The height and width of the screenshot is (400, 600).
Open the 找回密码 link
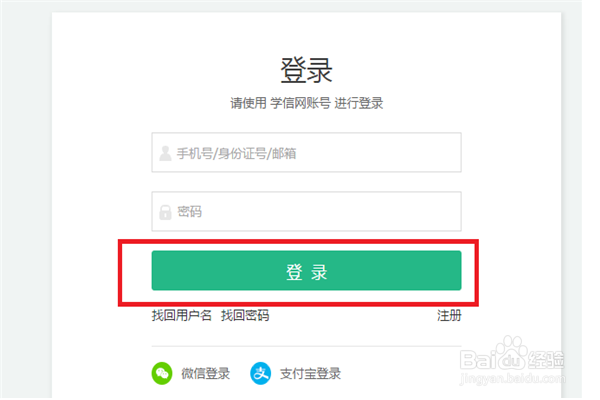pyautogui.click(x=245, y=316)
